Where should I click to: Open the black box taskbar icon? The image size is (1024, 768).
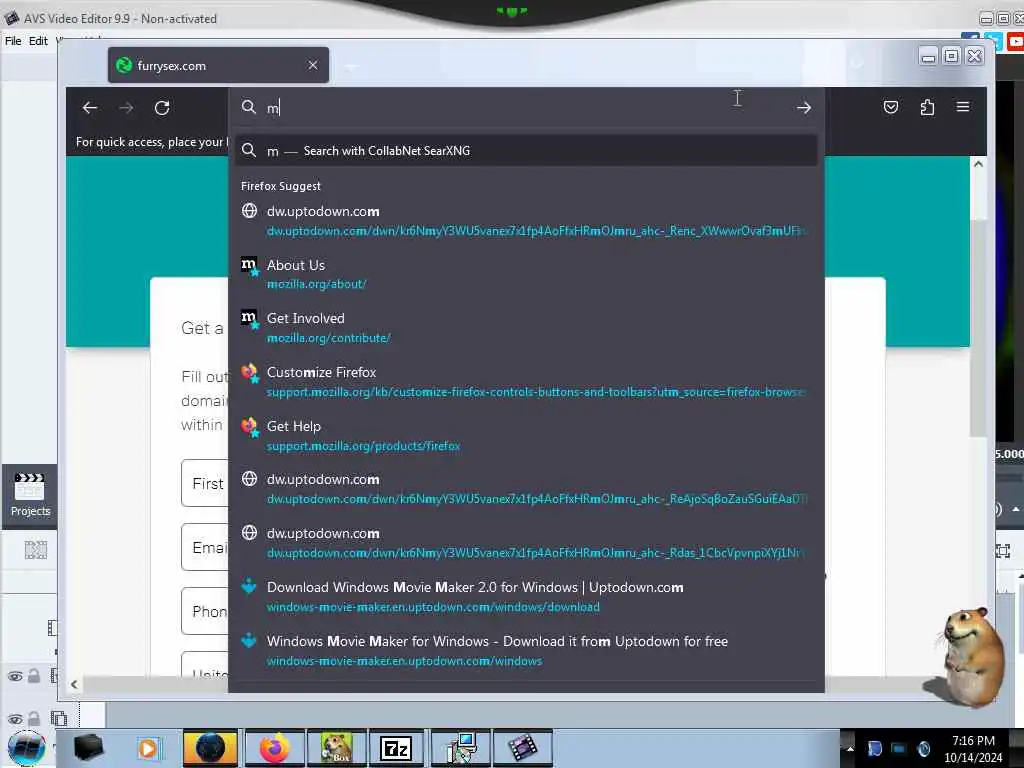point(88,748)
